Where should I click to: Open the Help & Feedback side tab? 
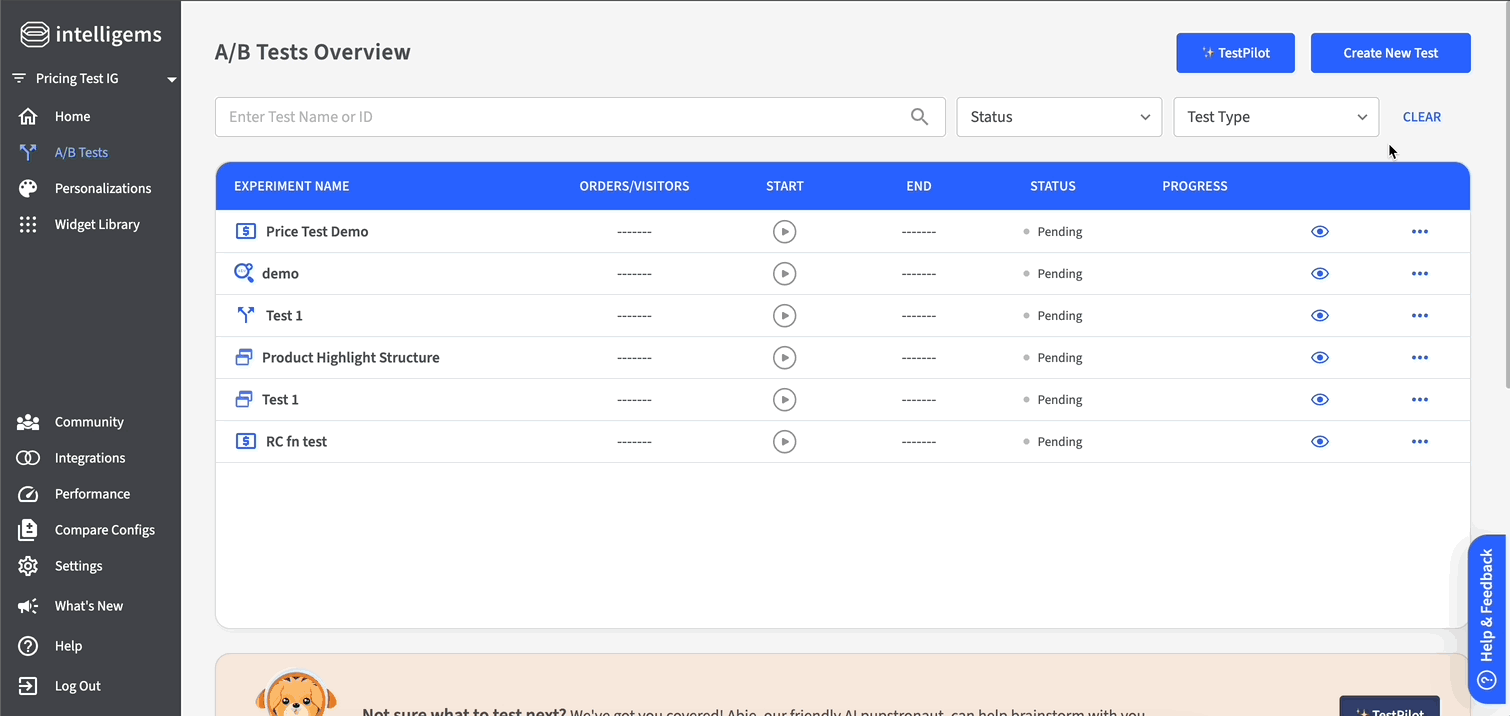pos(1486,618)
